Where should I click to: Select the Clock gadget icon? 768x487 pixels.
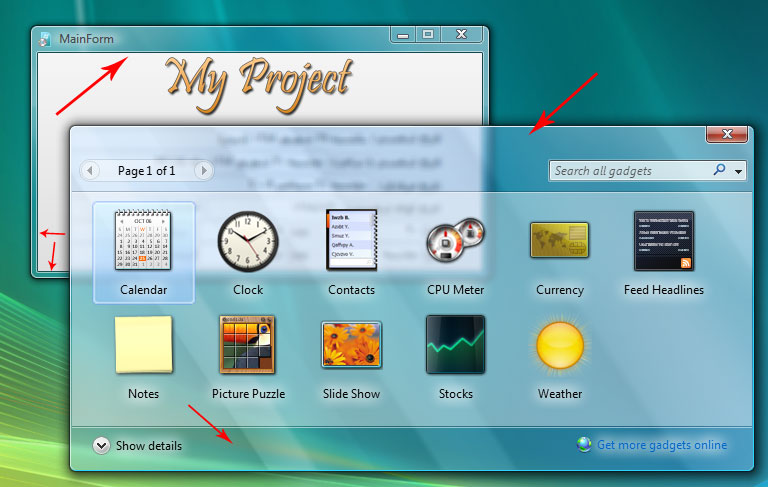coord(248,241)
